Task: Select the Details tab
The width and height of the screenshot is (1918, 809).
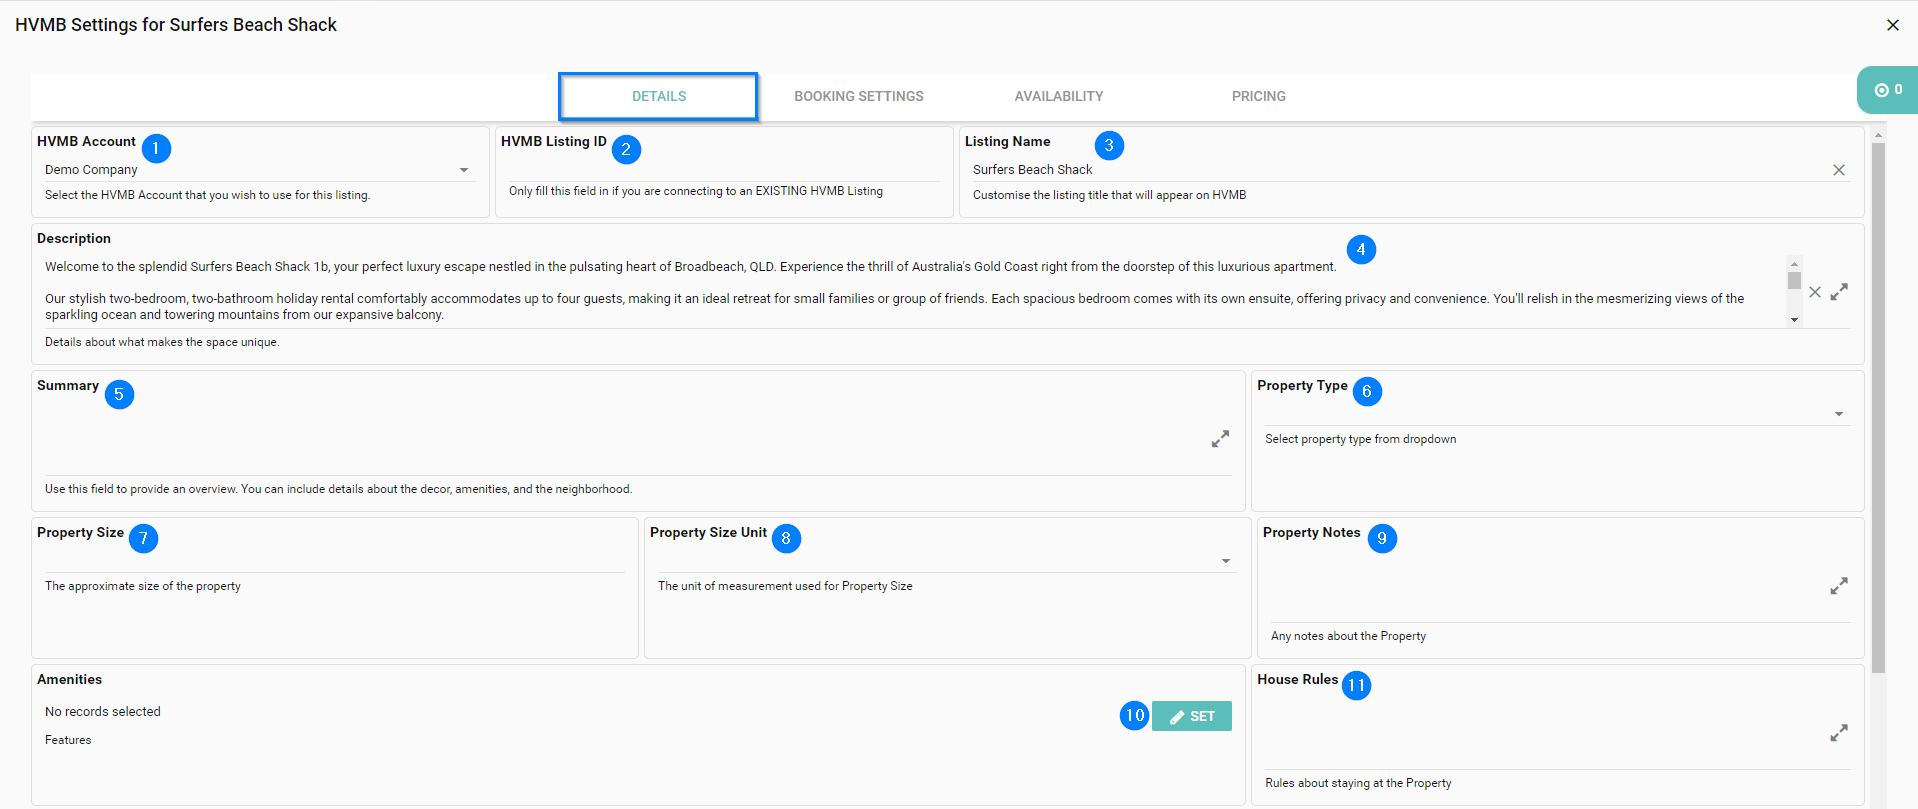Action: pyautogui.click(x=658, y=96)
